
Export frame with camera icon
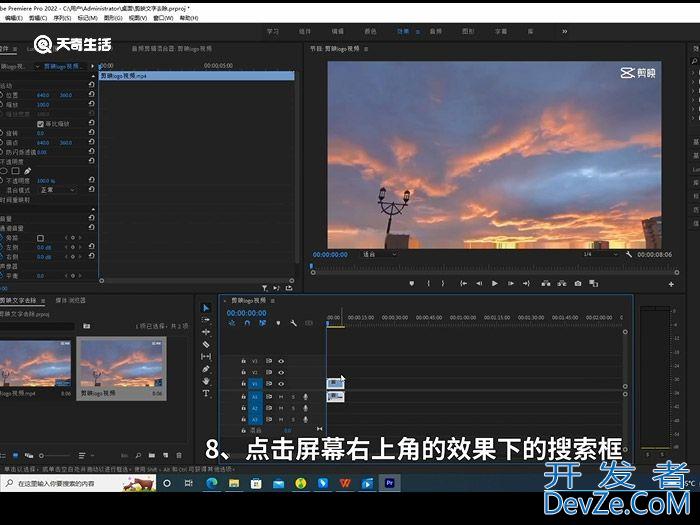pos(578,283)
